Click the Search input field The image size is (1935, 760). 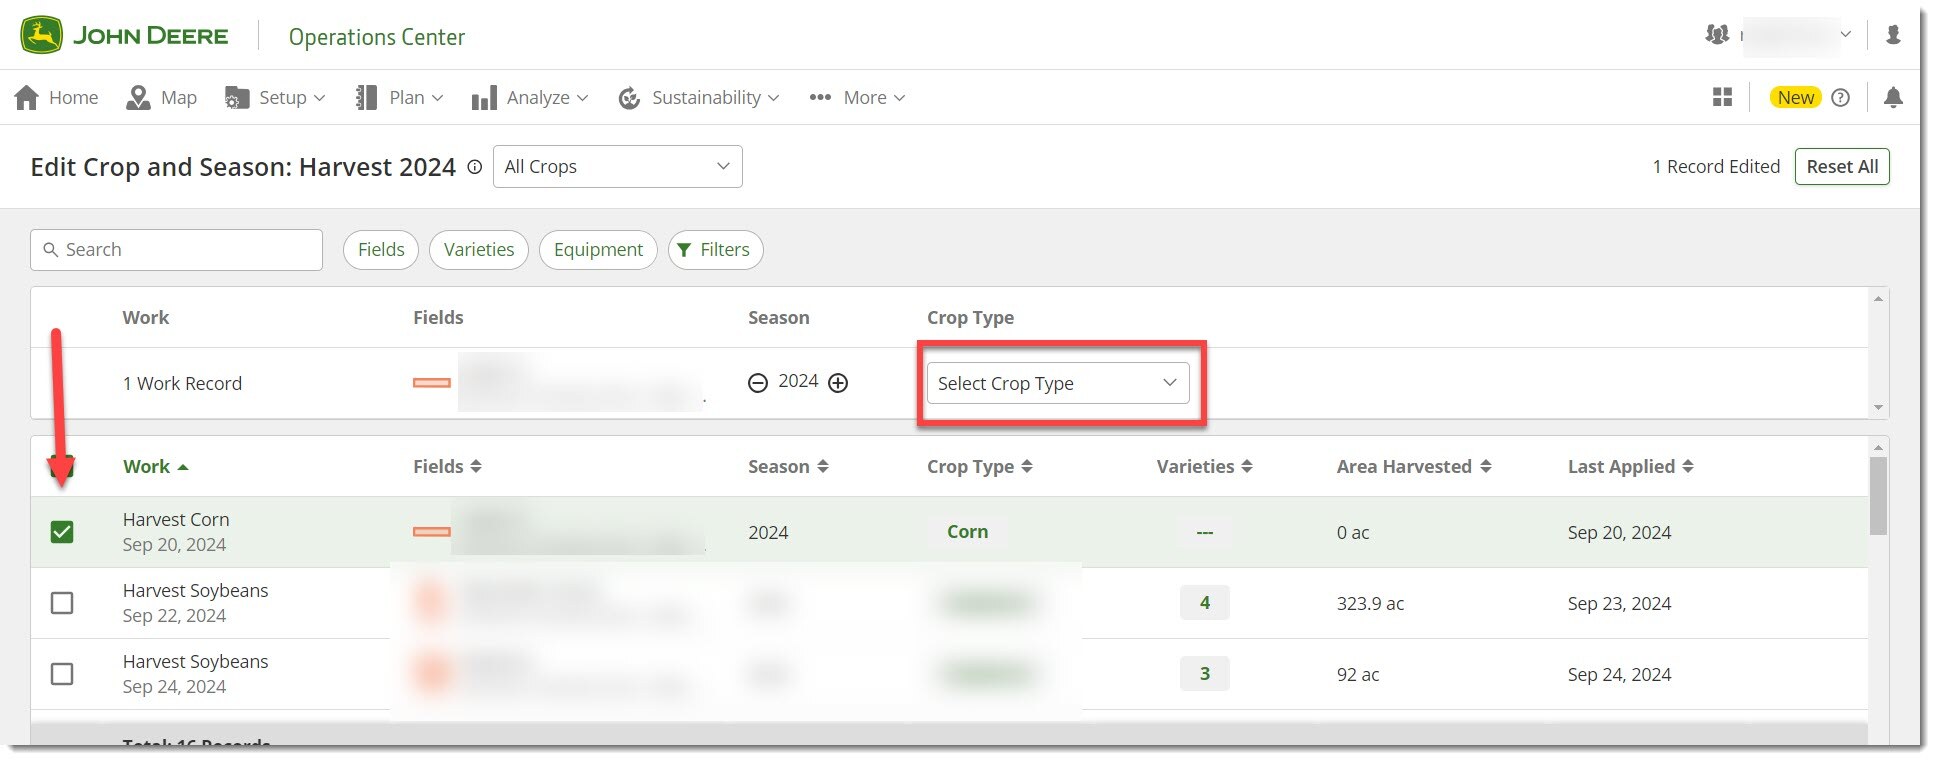(177, 250)
